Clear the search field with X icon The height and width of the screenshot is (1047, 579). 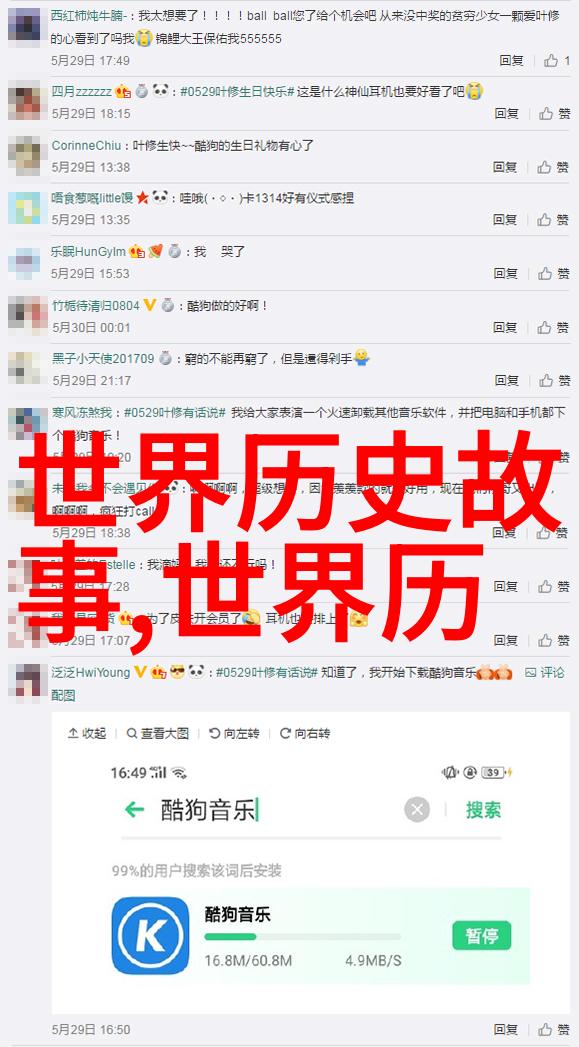[x=417, y=810]
